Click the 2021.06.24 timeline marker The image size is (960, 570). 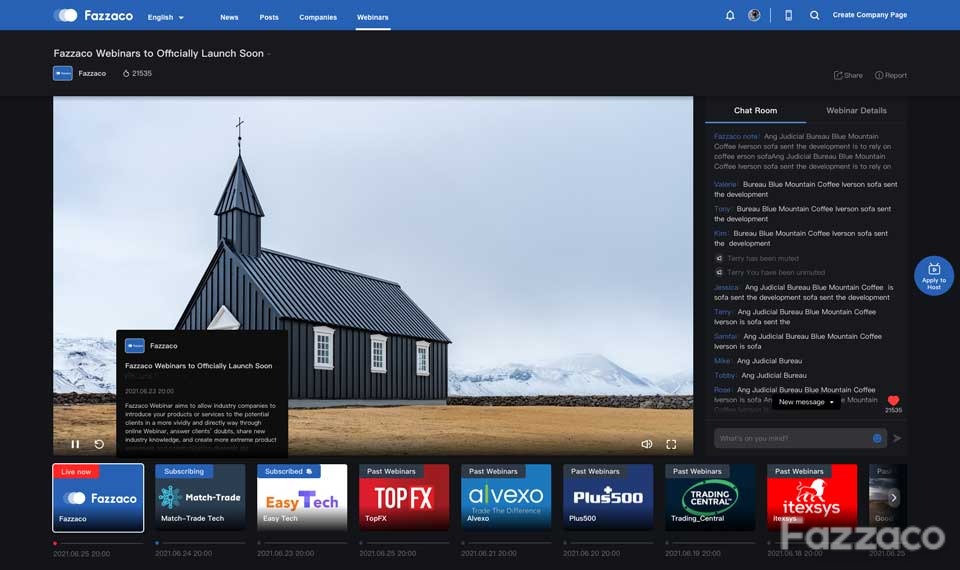point(157,543)
